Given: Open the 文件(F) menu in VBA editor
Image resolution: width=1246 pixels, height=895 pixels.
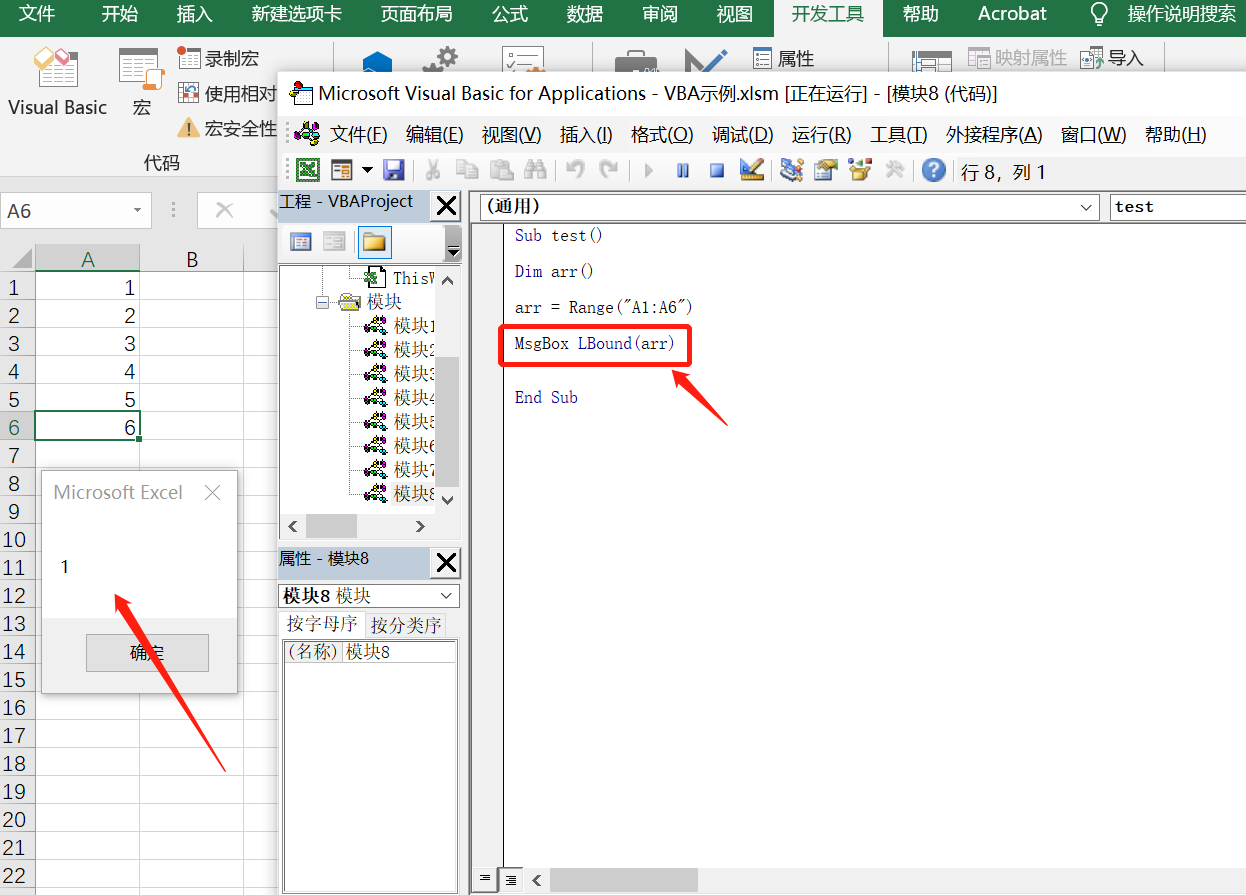Looking at the screenshot, I should tap(358, 134).
